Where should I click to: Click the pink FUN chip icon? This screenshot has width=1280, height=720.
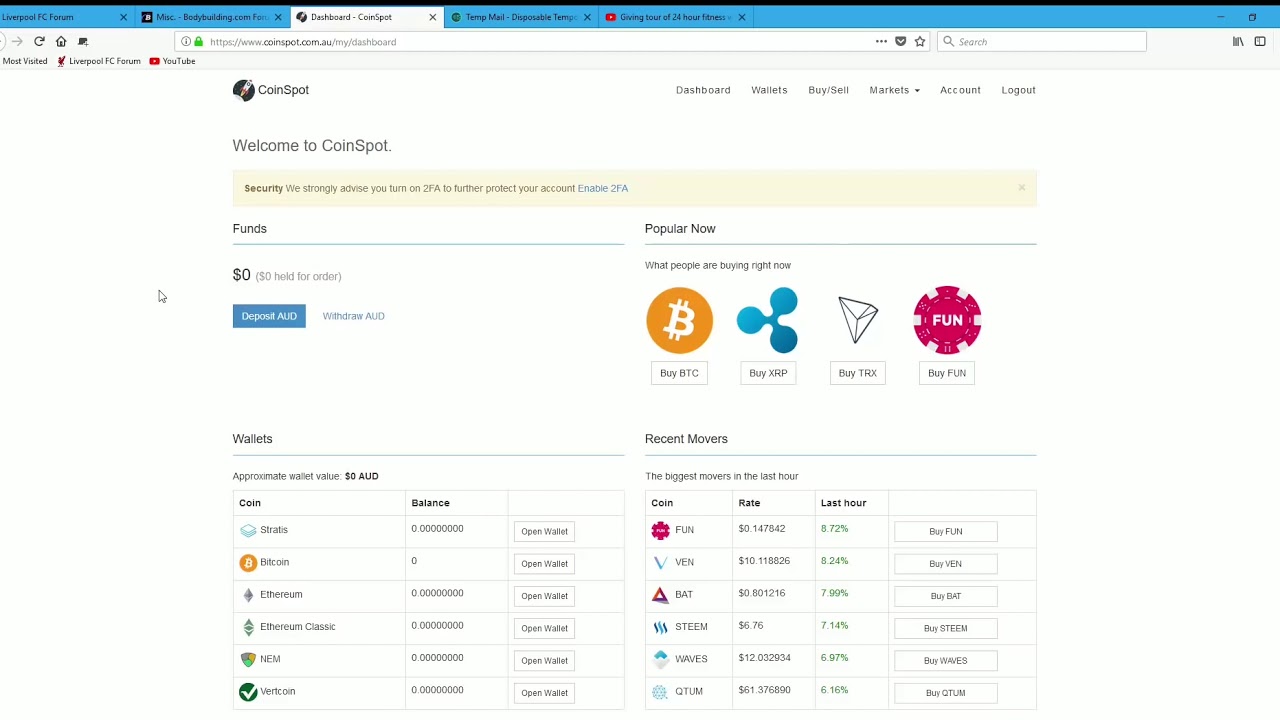947,320
